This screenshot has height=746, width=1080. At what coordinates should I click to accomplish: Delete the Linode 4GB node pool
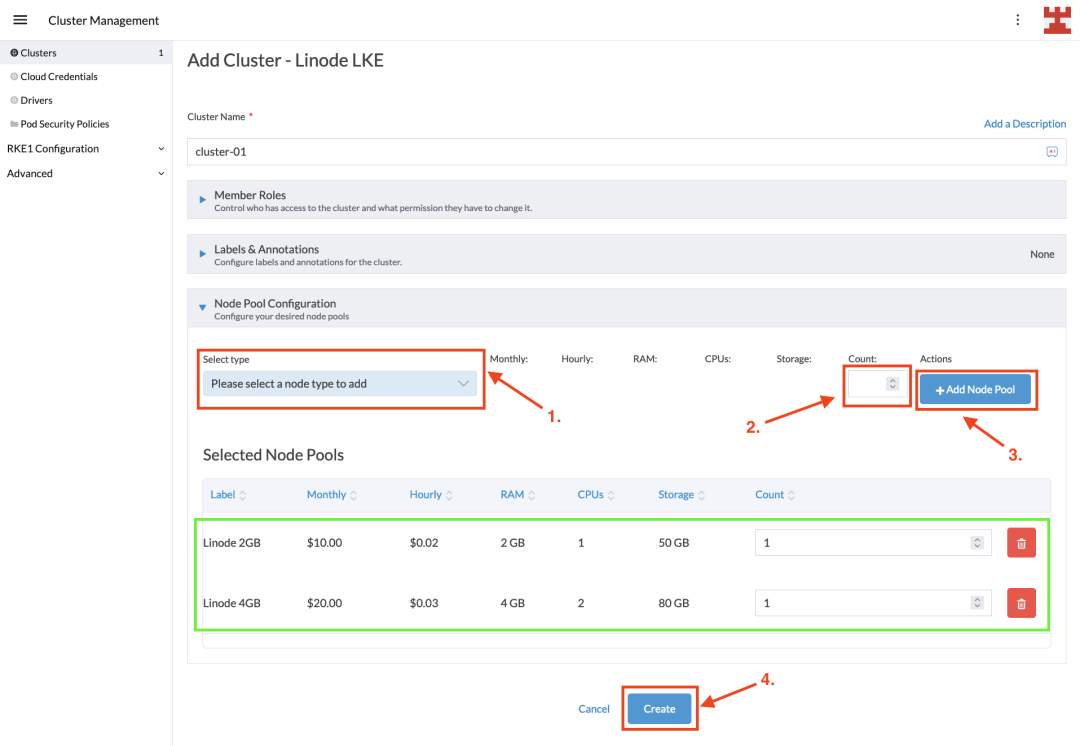coord(1021,603)
